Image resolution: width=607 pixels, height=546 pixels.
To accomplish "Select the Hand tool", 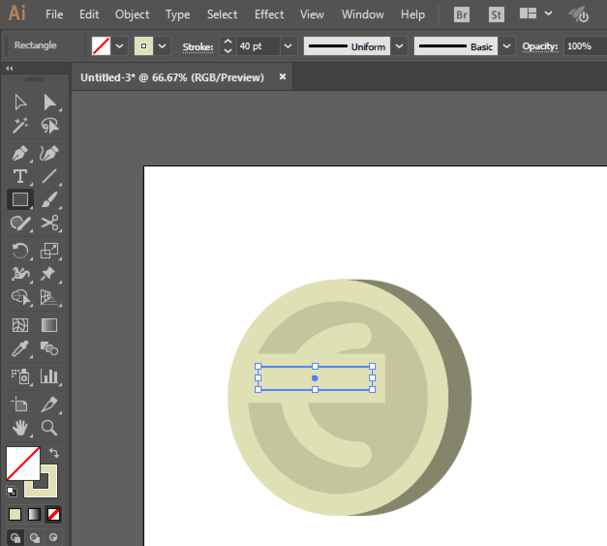I will point(20,428).
